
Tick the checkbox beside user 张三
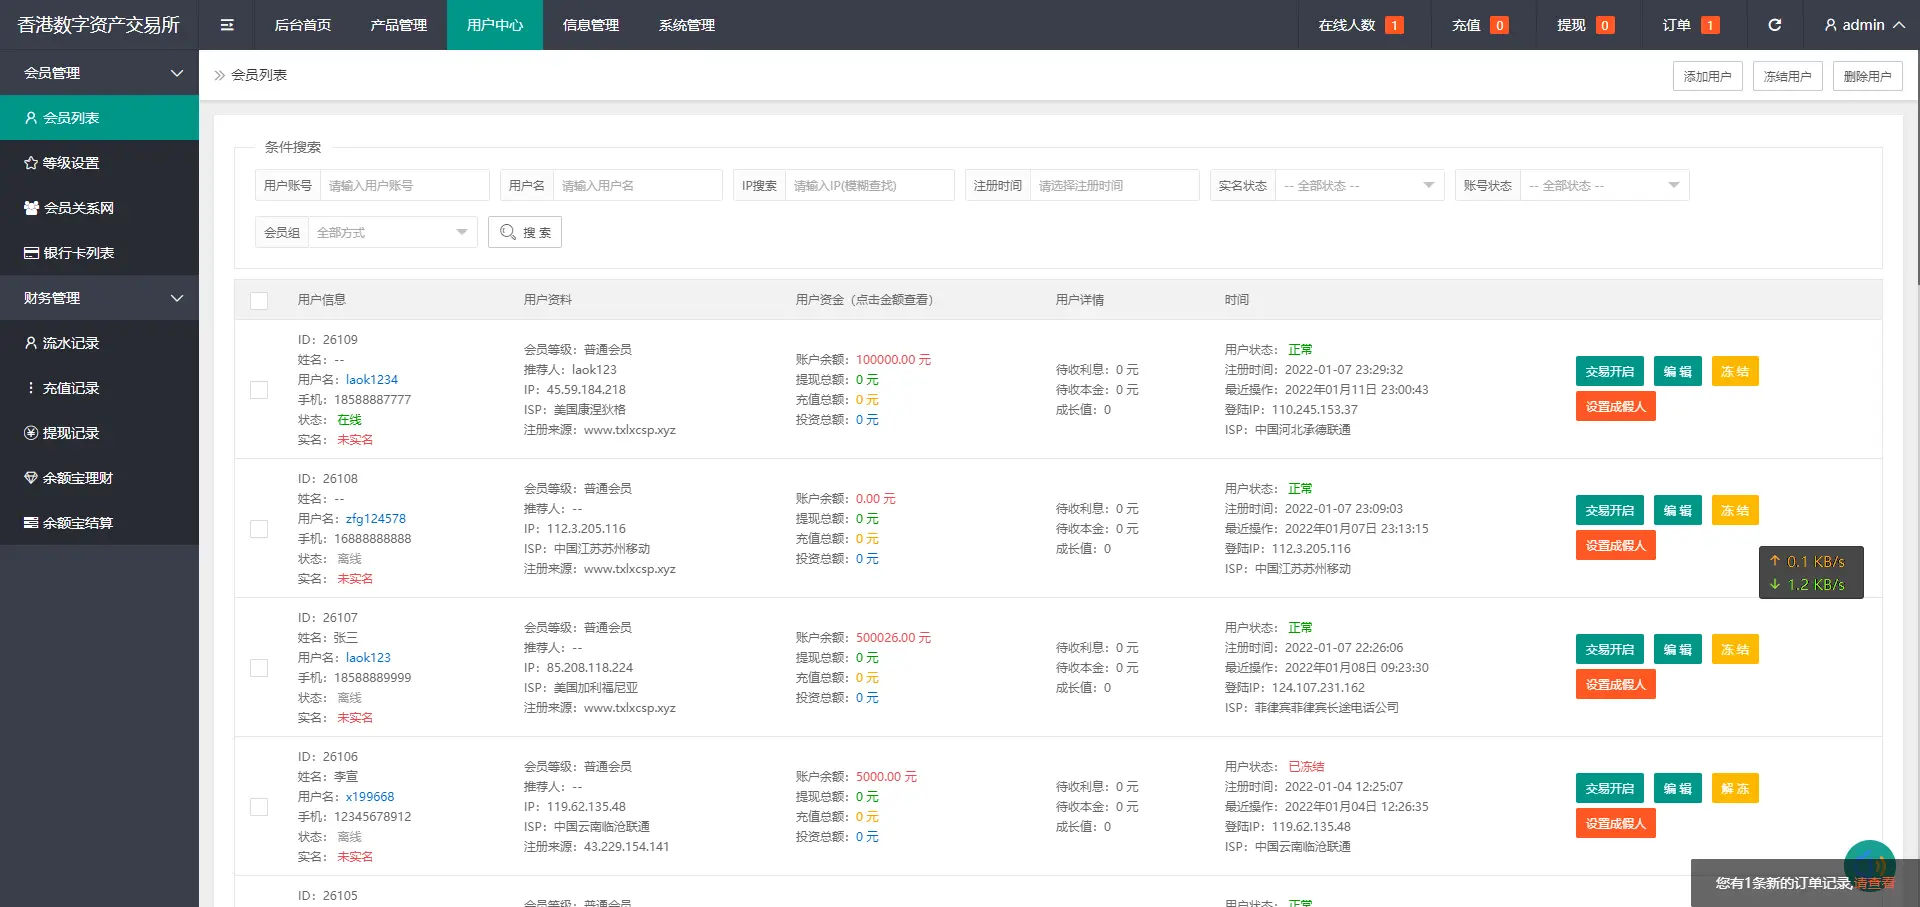click(259, 668)
